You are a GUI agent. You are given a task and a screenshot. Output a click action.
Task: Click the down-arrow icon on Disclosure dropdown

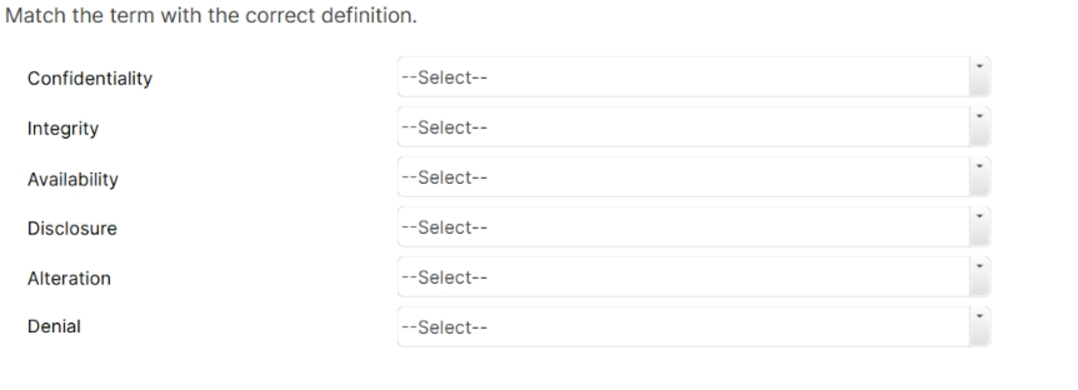[980, 217]
